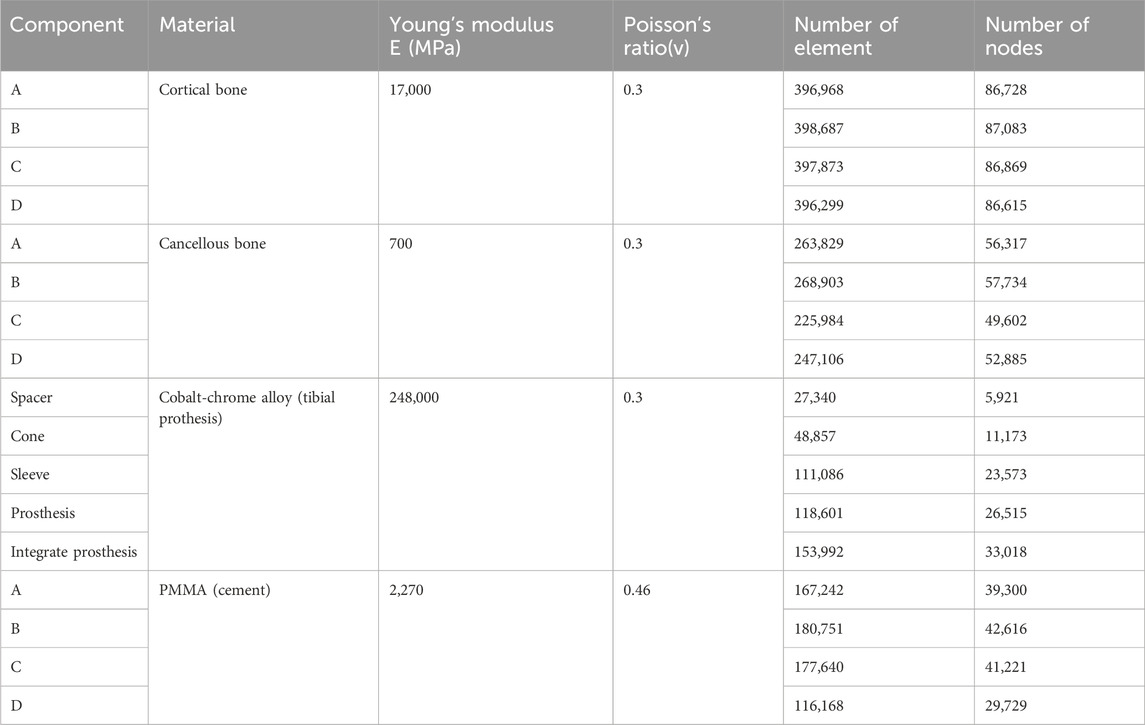Click the Cancellous bone material cell
The height and width of the screenshot is (725, 1145).
(x=213, y=243)
